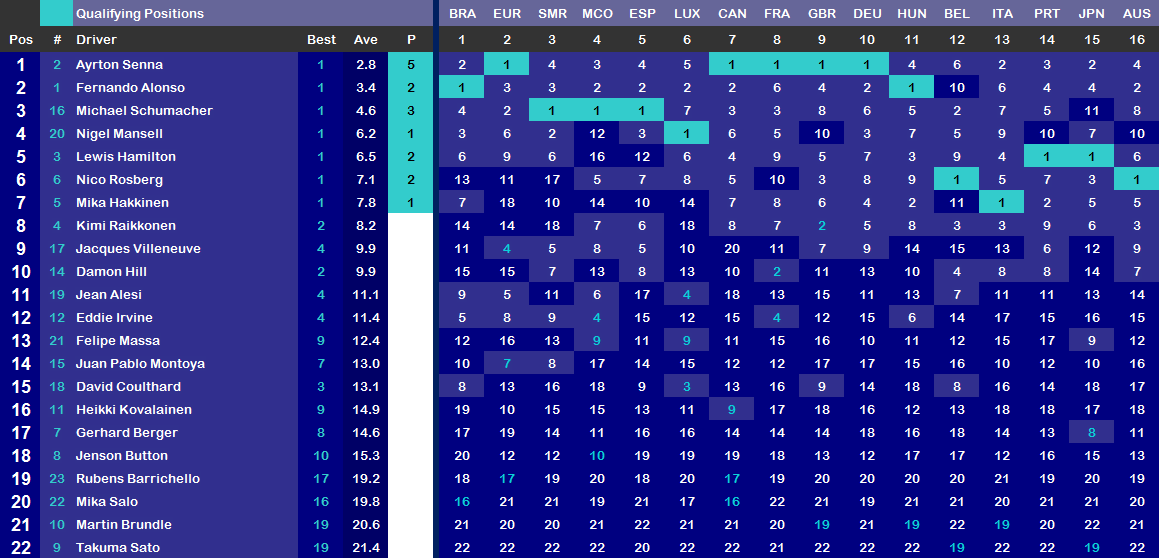Click the BRA race column header
Viewport: 1159px width, 558px height.
463,14
